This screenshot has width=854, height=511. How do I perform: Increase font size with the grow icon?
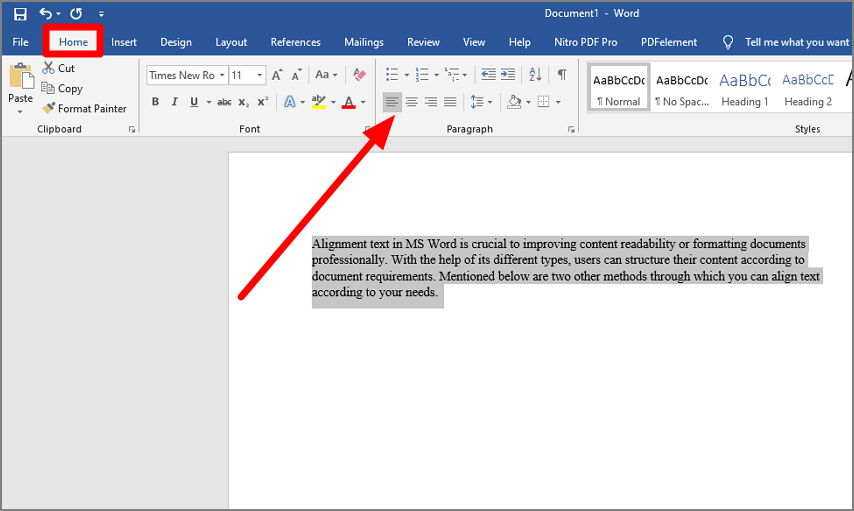[x=277, y=75]
